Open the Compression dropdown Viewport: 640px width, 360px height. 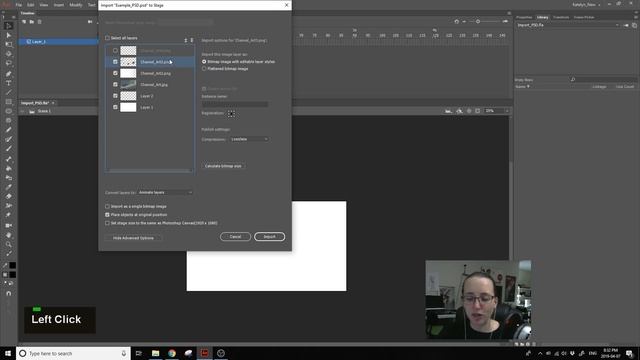(249, 139)
